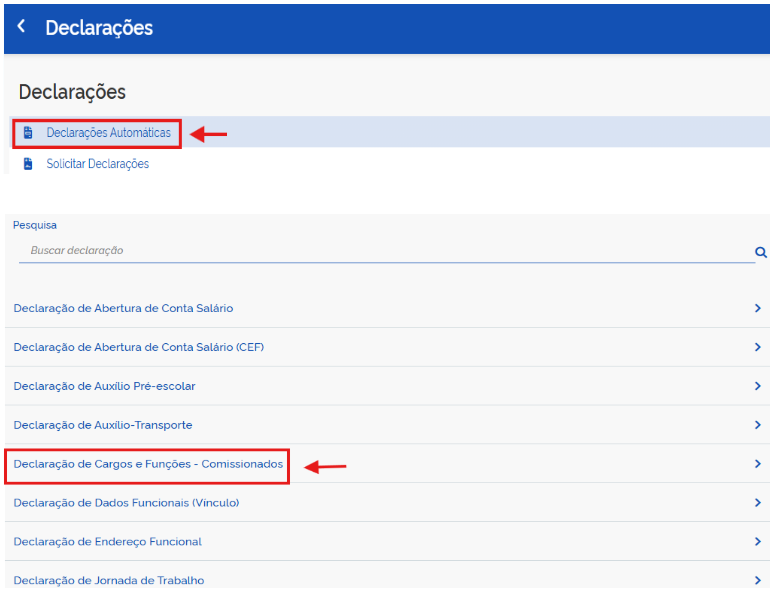
Task: Click the search magnifier icon
Action: (x=761, y=252)
